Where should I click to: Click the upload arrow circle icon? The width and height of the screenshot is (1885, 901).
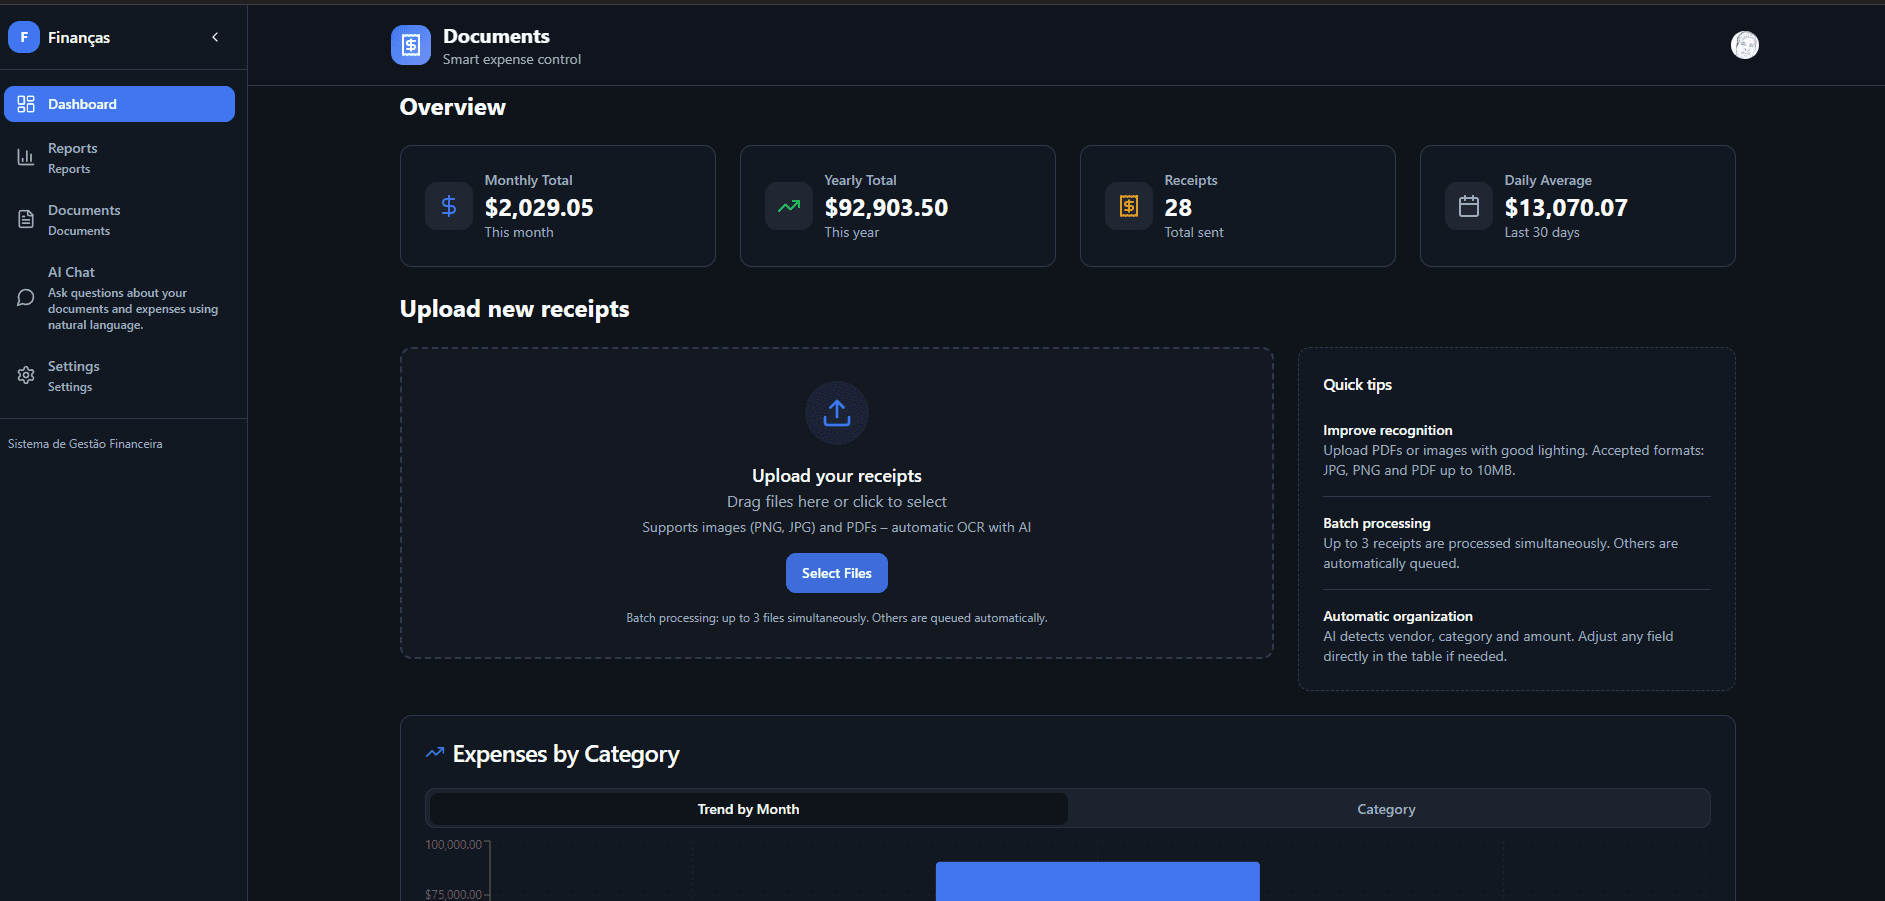[836, 412]
